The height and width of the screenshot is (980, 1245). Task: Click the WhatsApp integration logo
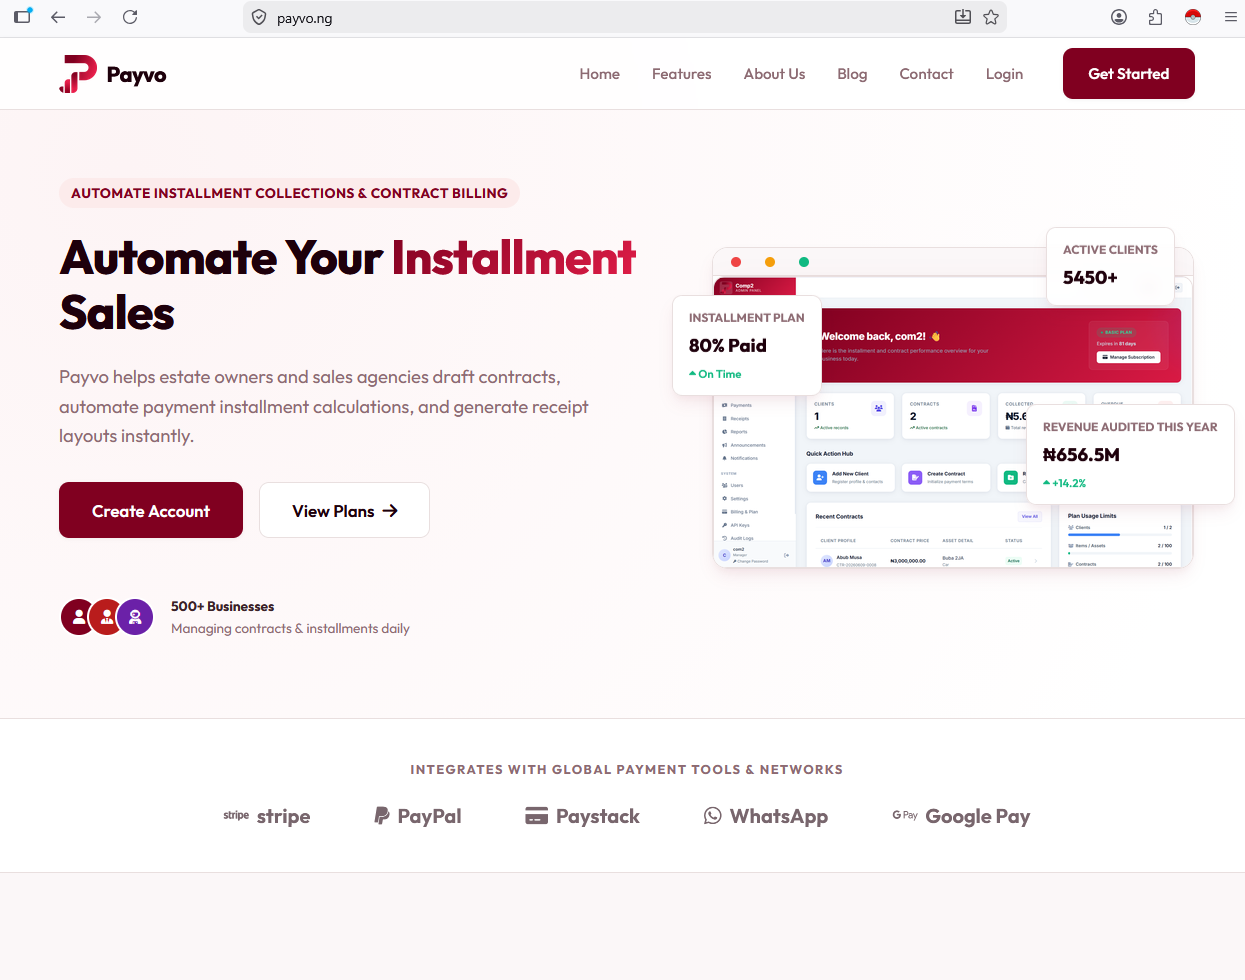click(766, 816)
